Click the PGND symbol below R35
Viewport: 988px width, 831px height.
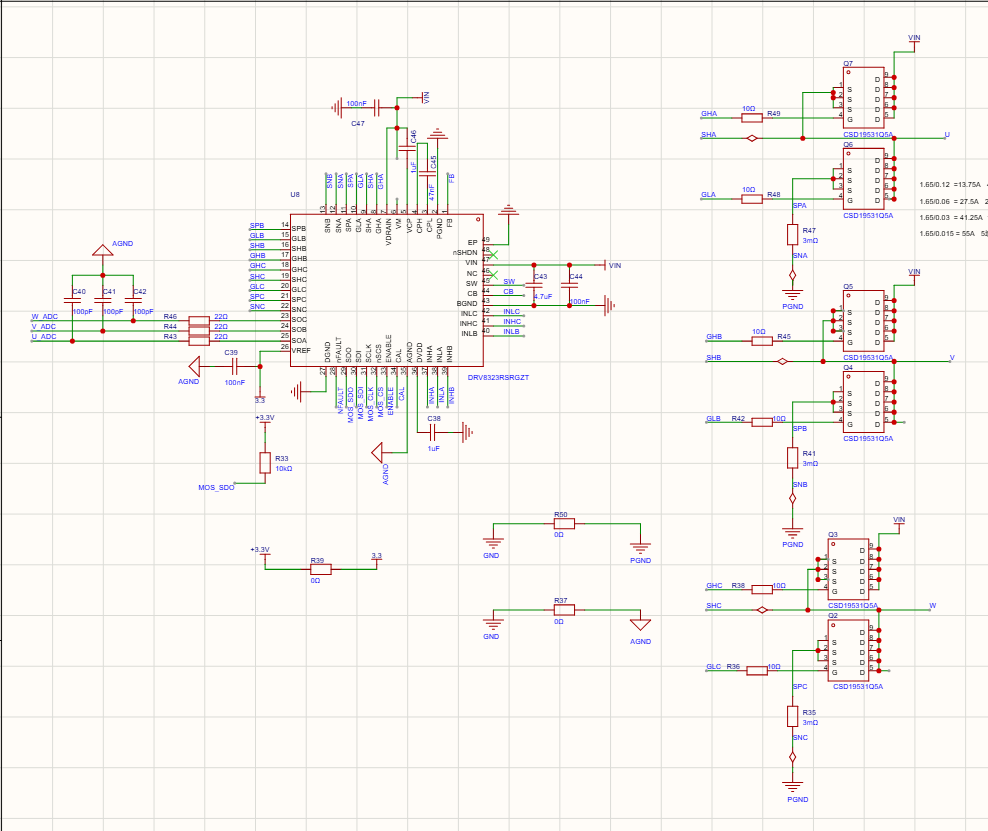click(x=793, y=786)
